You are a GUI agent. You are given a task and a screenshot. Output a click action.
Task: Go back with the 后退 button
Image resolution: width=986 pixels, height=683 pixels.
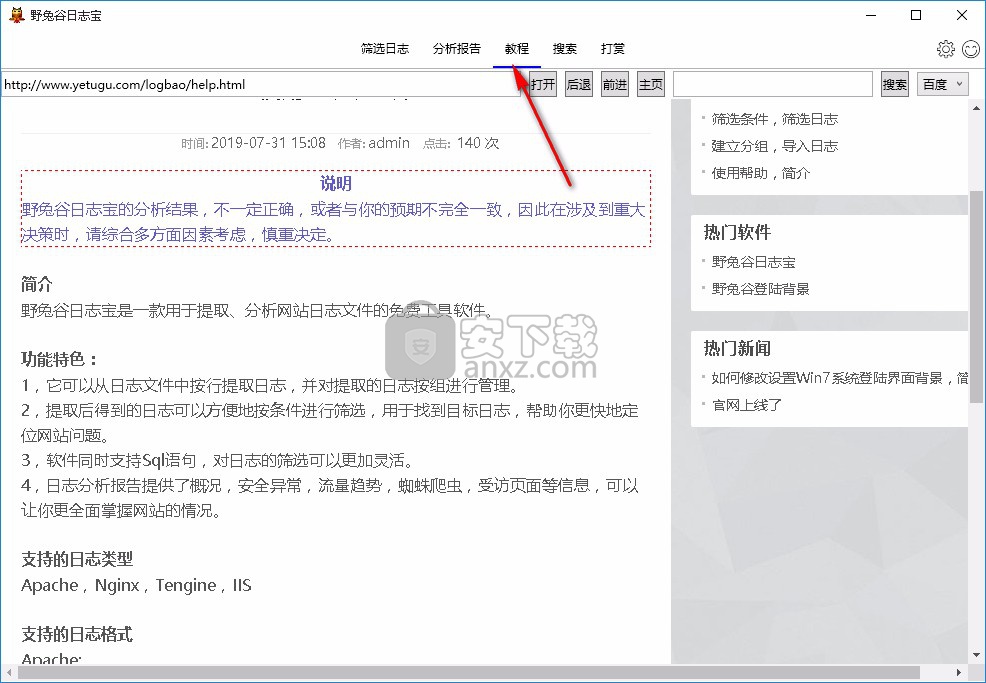click(579, 84)
